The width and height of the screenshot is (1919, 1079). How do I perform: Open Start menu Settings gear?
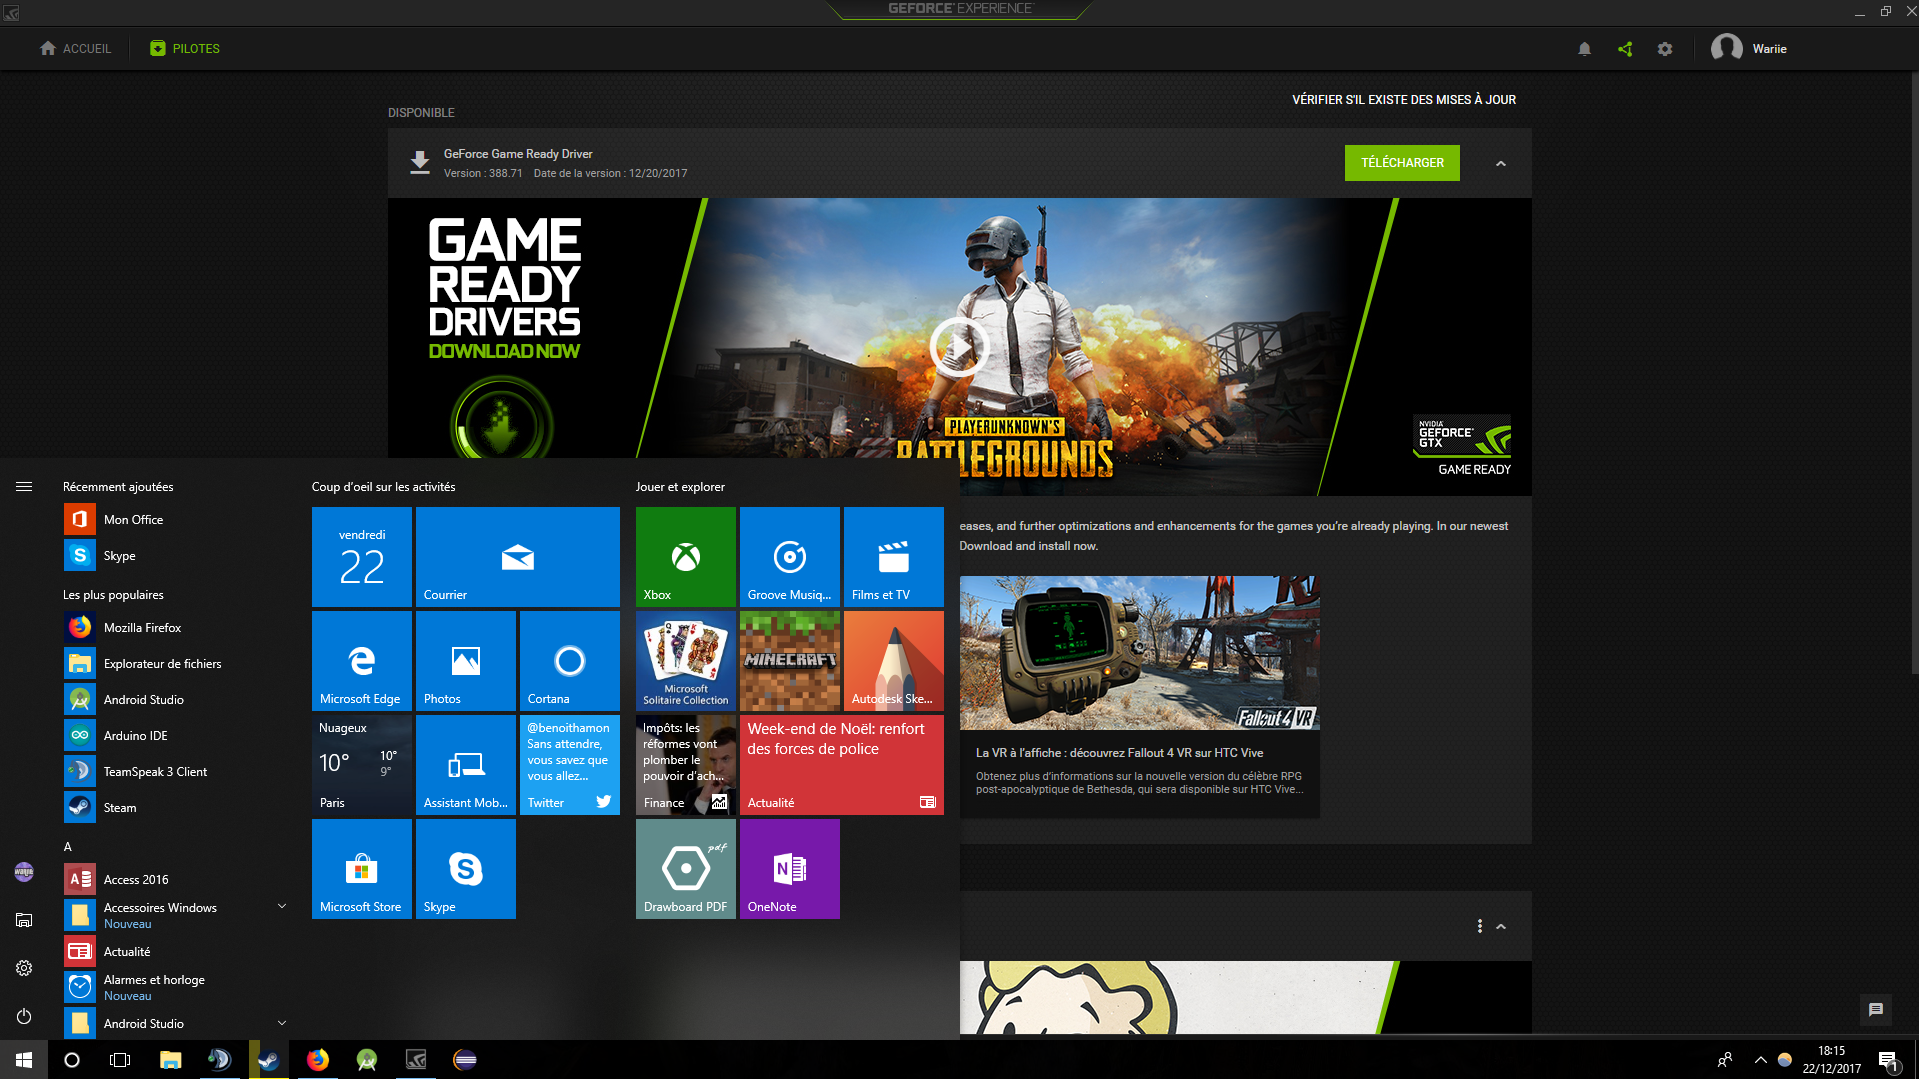point(24,968)
